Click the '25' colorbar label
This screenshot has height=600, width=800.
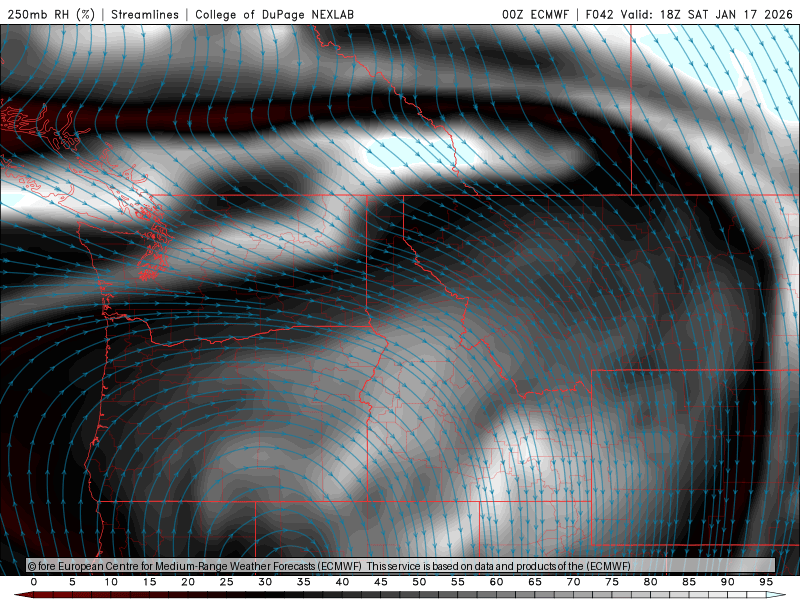click(x=227, y=582)
